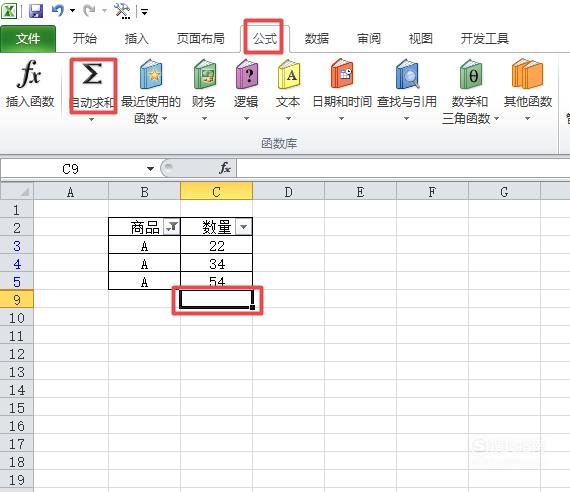Viewport: 570px width, 492px height.
Task: Open the File (文件) tab
Action: pos(28,39)
